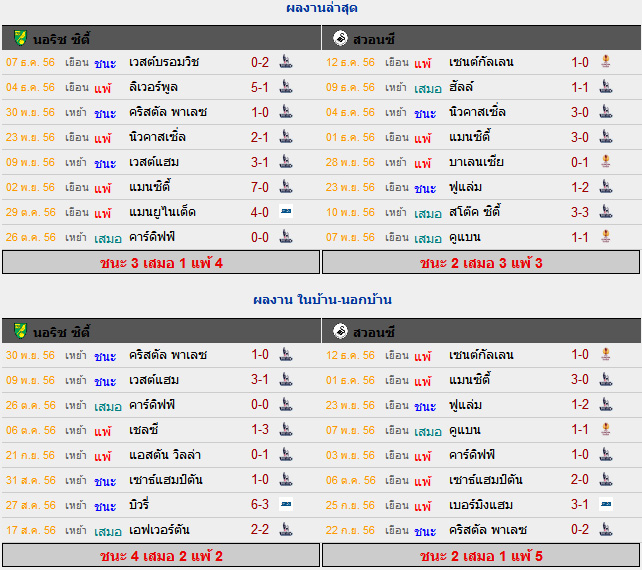Click league icon in ฮัลล์ 1-1 row

[x=606, y=86]
